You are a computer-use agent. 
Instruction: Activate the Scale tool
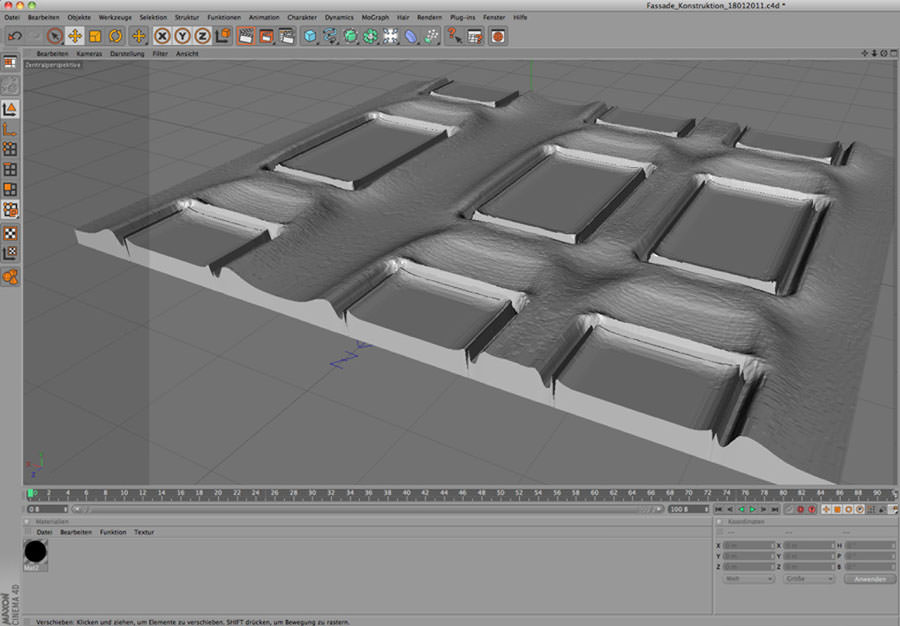95,36
